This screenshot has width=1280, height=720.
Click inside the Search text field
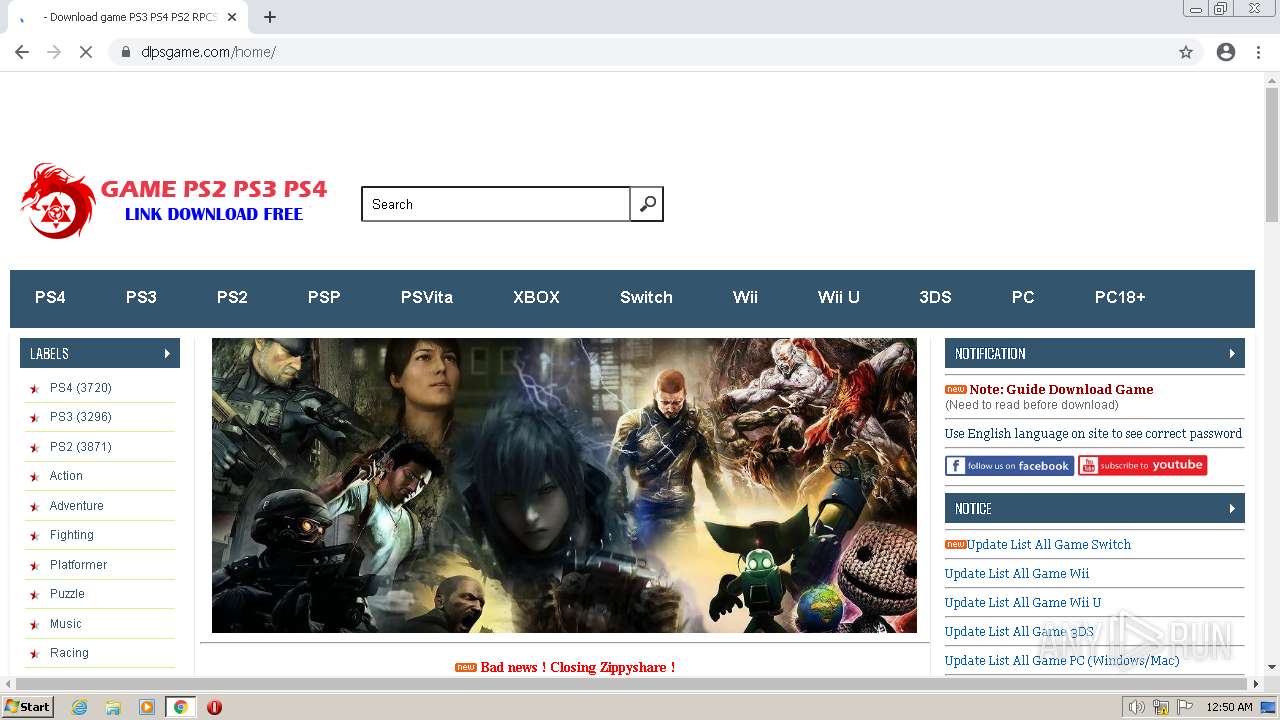click(496, 204)
